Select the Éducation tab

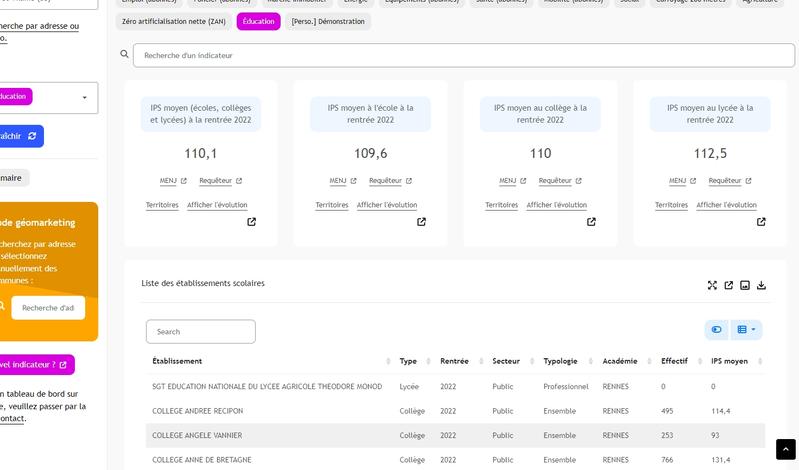(258, 21)
